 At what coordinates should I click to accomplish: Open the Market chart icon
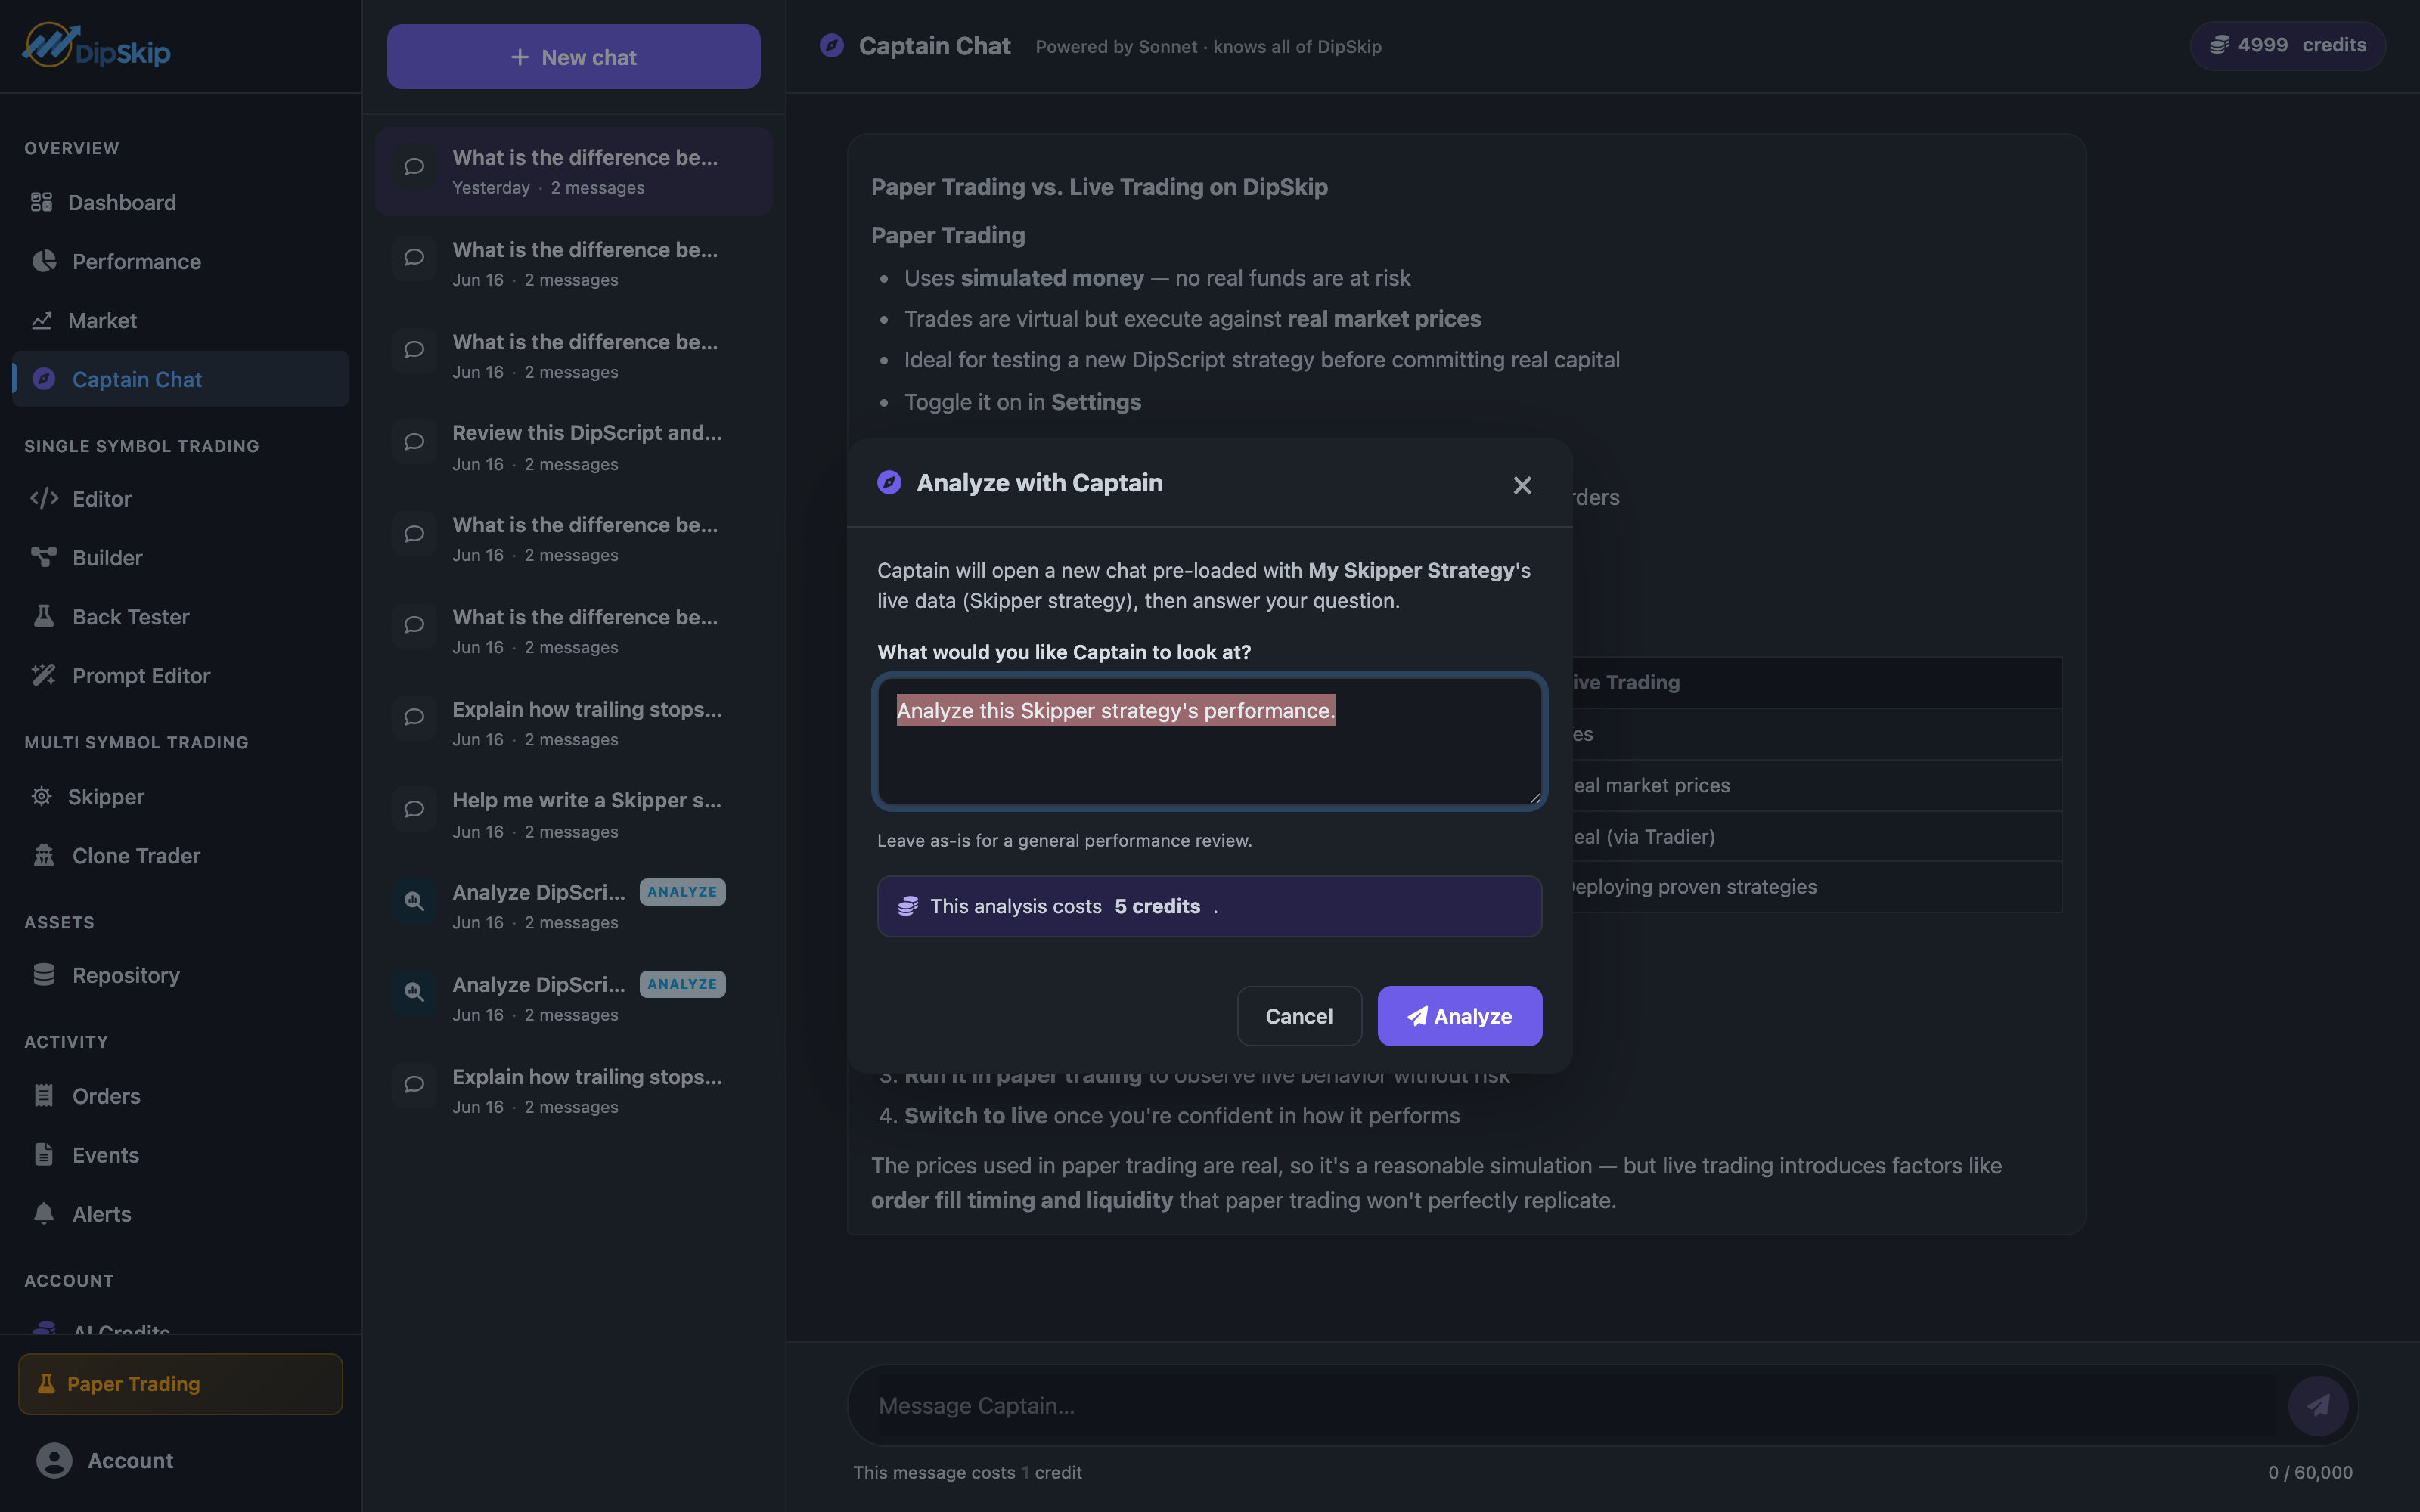41,320
